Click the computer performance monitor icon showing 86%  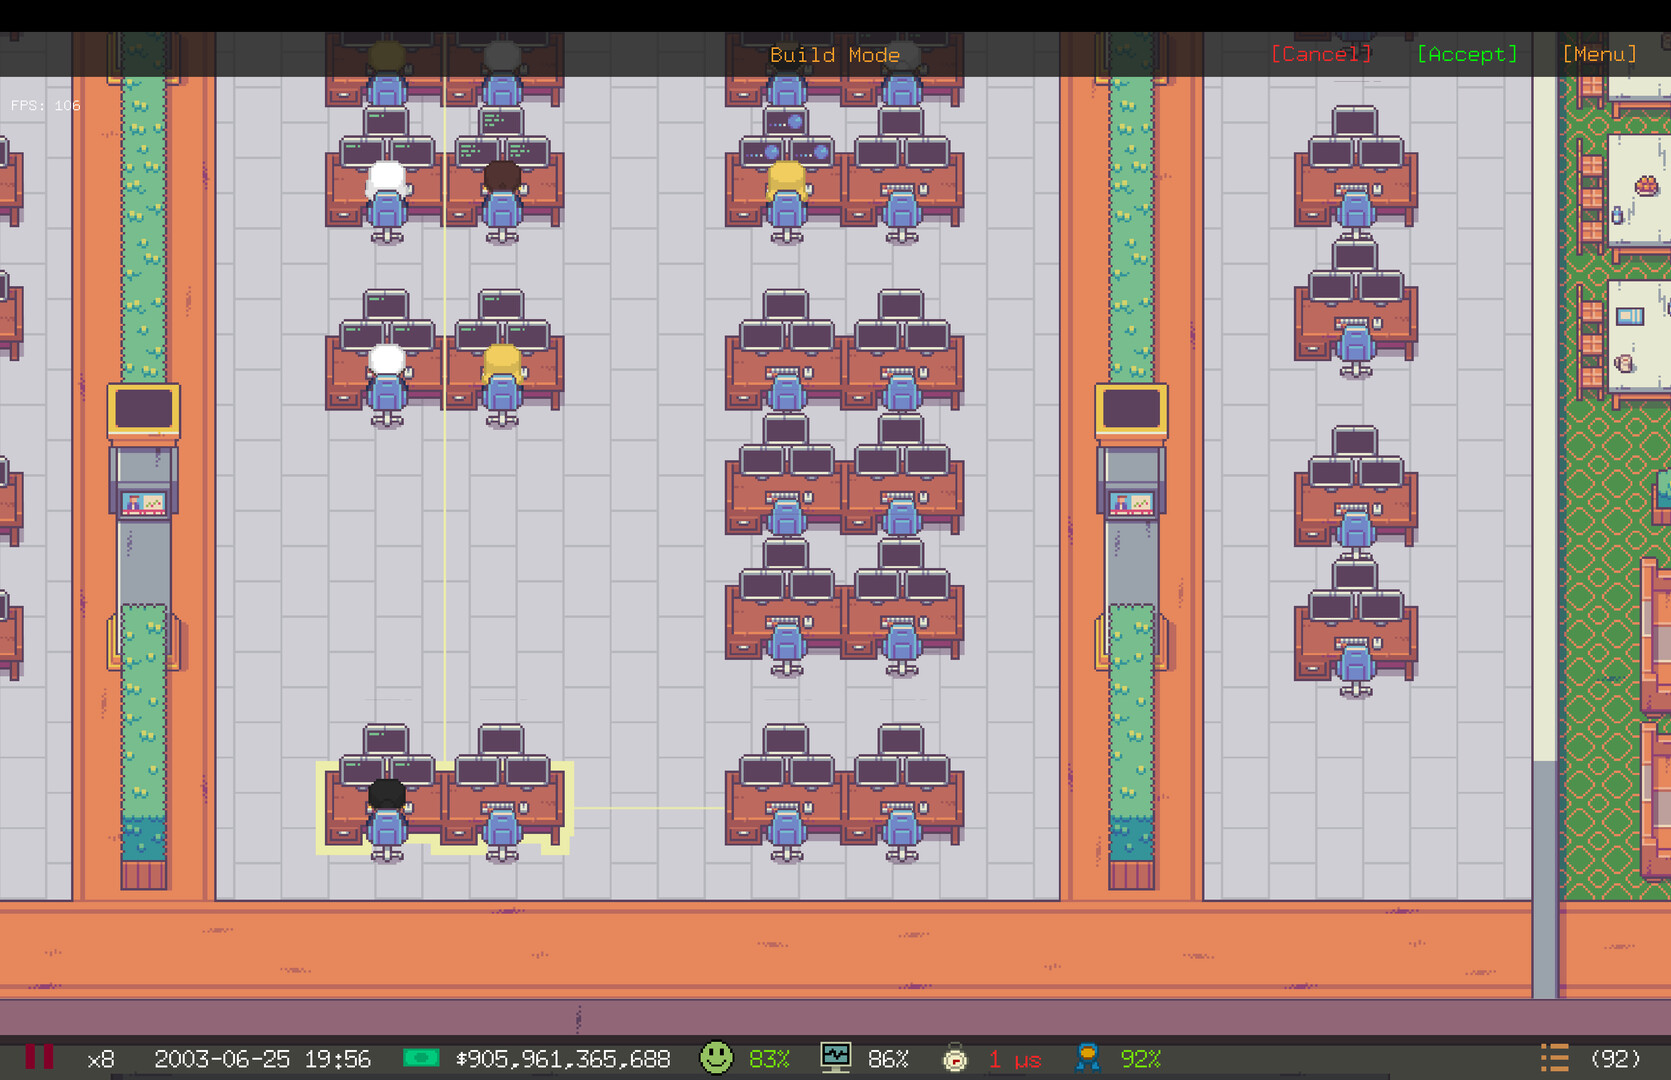(x=836, y=1058)
